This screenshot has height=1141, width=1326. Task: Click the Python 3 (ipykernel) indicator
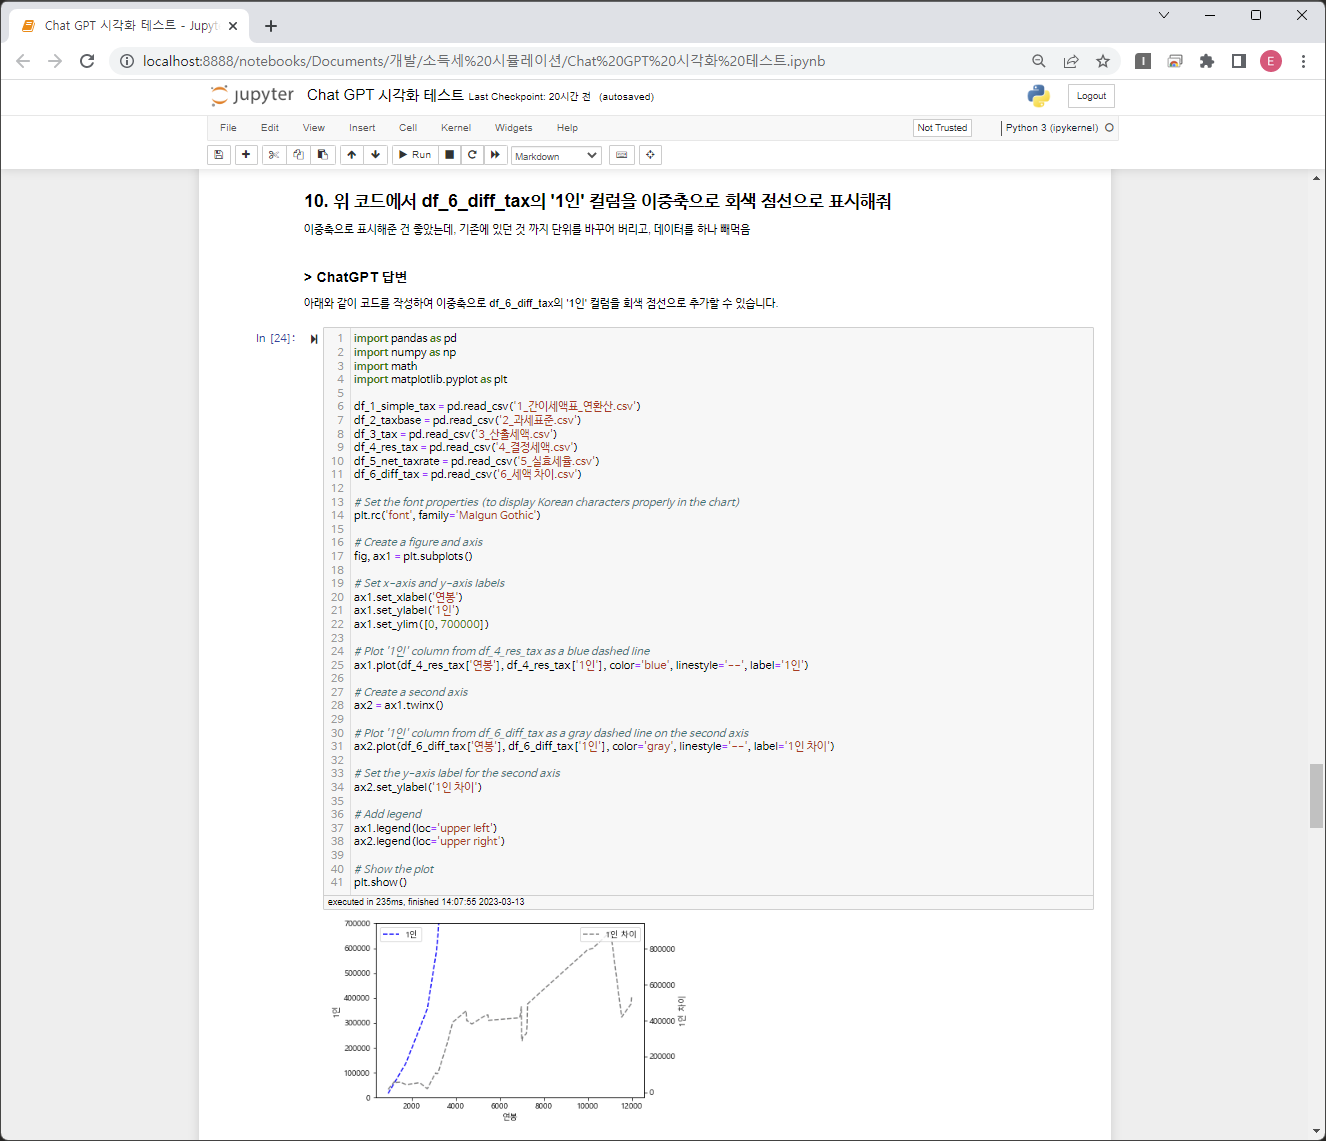(x=1052, y=128)
